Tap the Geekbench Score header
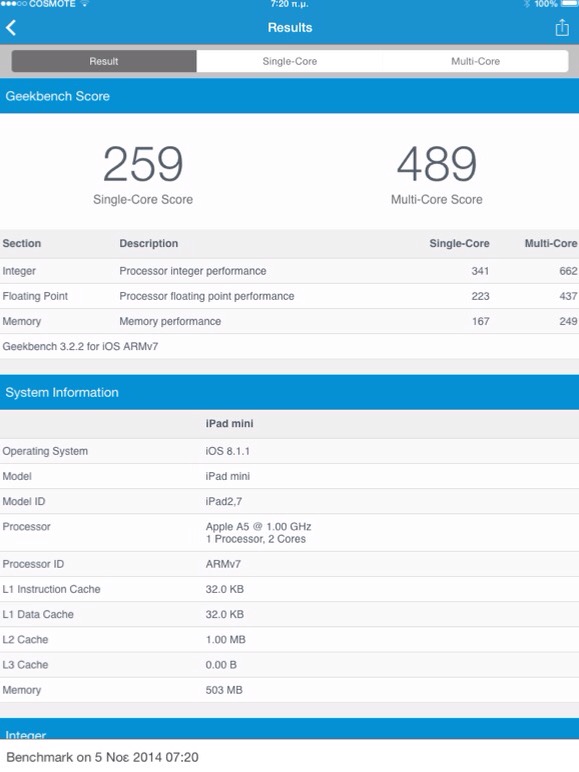Image resolution: width=579 pixels, height=772 pixels. [290, 96]
